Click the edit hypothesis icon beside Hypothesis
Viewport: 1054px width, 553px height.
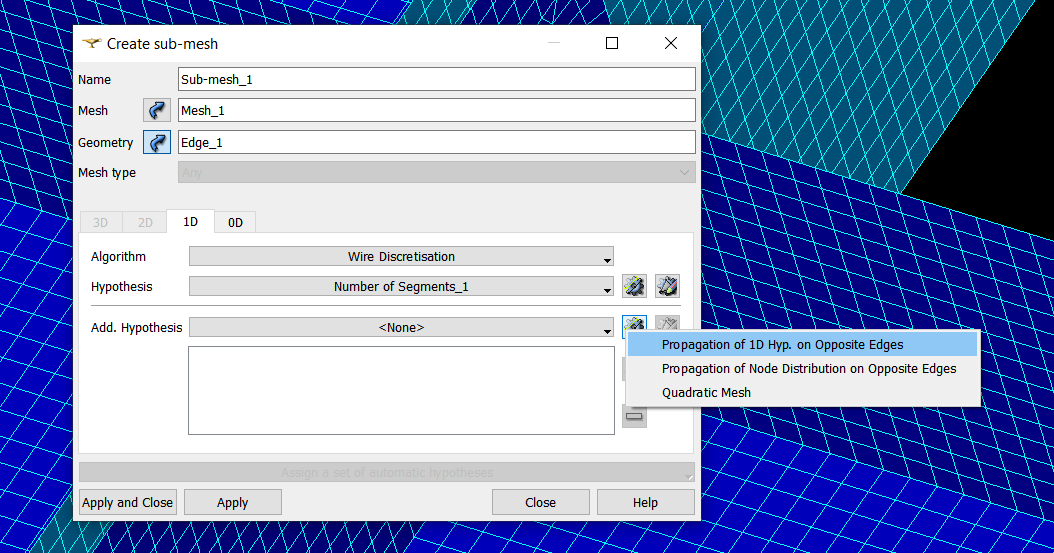[667, 287]
